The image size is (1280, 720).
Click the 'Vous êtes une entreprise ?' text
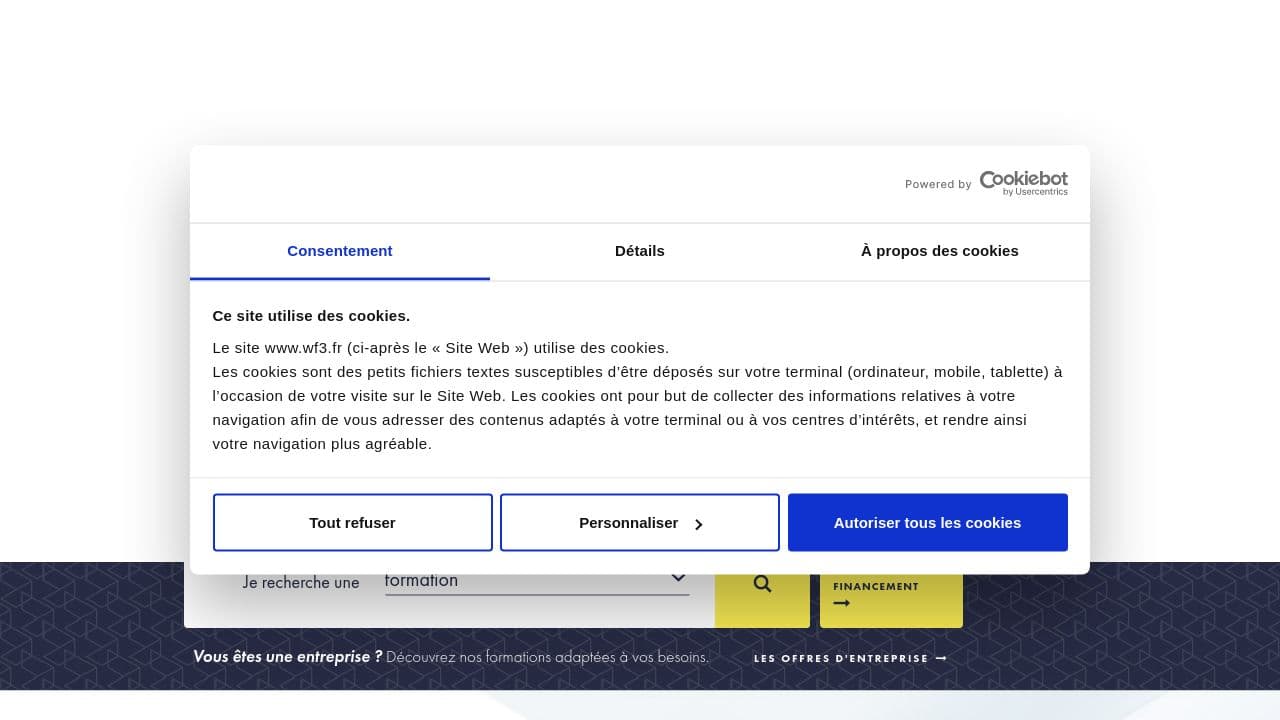[x=286, y=656]
